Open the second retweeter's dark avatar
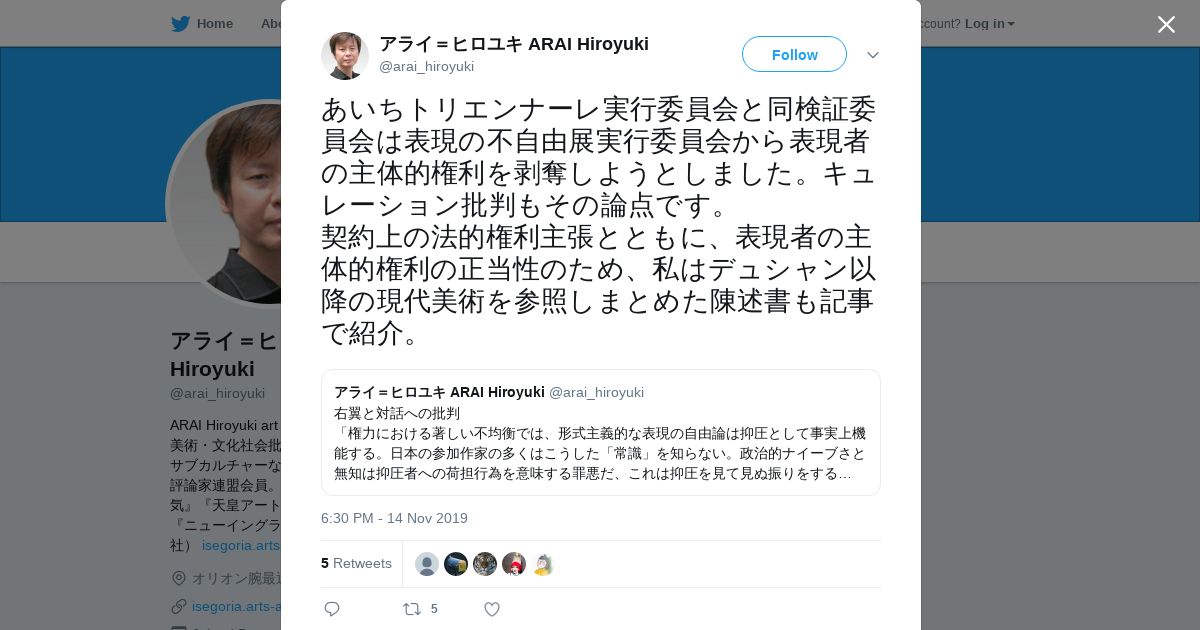Image resolution: width=1200 pixels, height=630 pixels. [456, 564]
